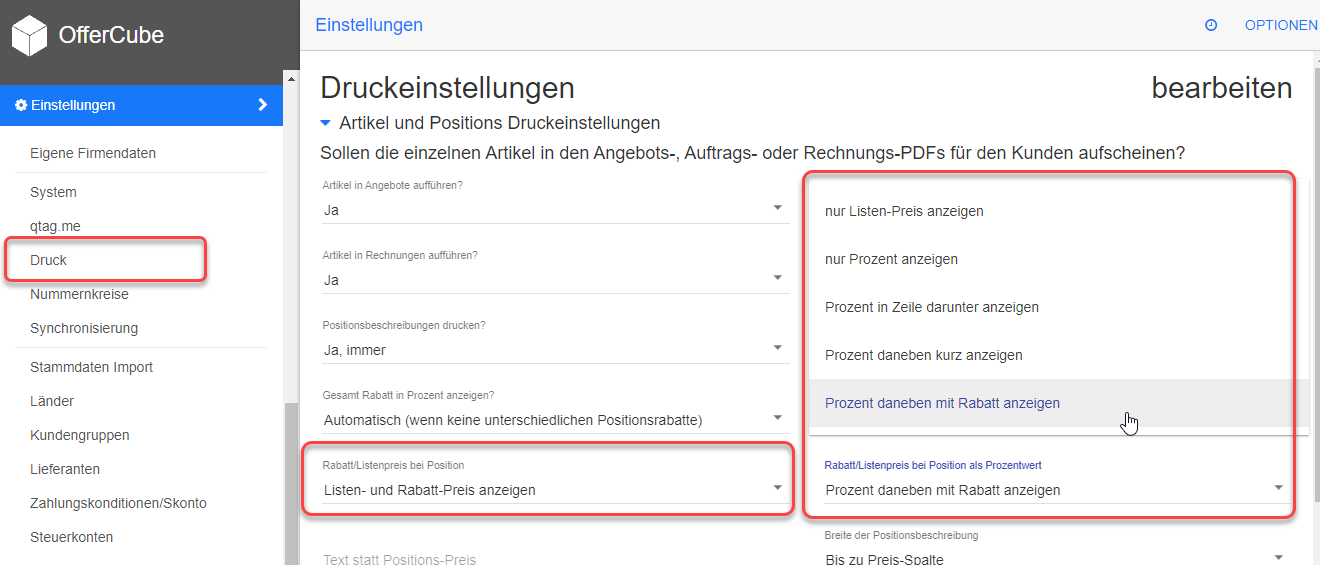The height and width of the screenshot is (565, 1320).
Task: Collapse Artikel und Positions Druckeinstellungen section
Action: click(x=325, y=124)
